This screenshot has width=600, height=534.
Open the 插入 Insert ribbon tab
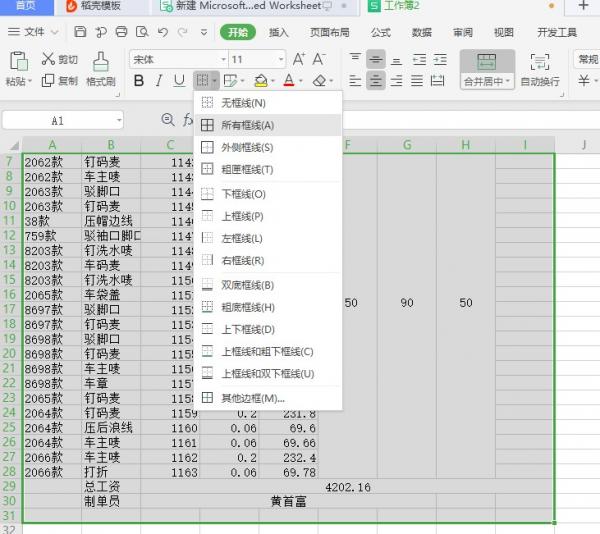[279, 33]
